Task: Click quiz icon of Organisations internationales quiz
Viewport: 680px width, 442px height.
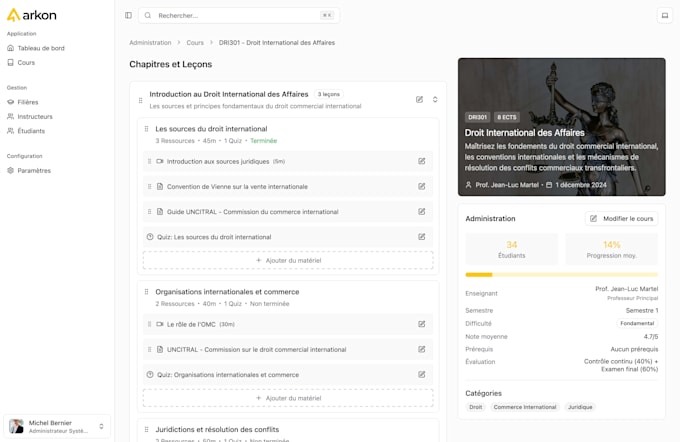Action: point(150,374)
